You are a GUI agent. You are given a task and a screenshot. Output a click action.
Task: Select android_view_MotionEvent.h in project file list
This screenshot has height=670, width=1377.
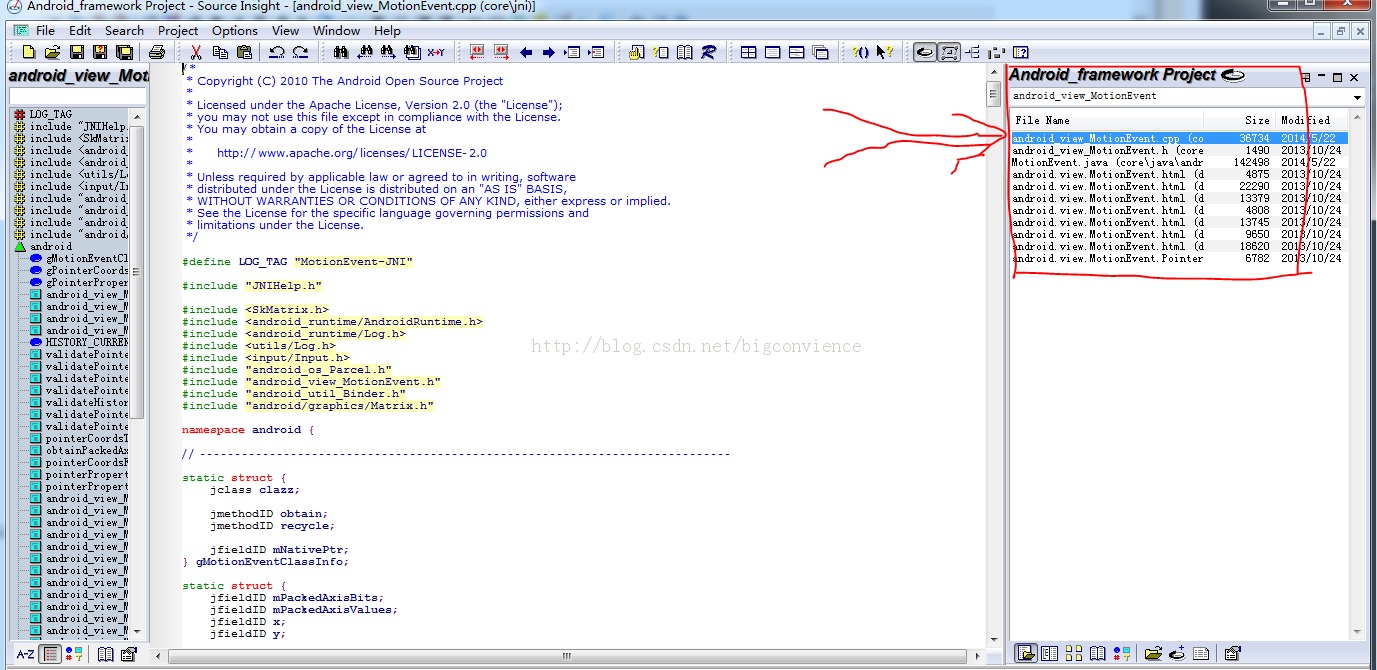[x=1107, y=150]
